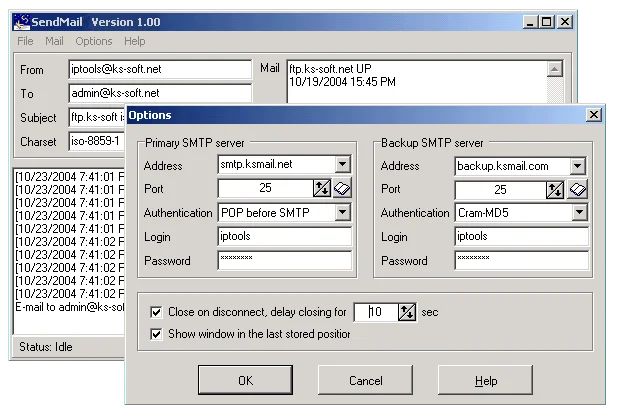Expand primary SMTP Address dropdown
Image resolution: width=618 pixels, height=412 pixels.
point(342,164)
